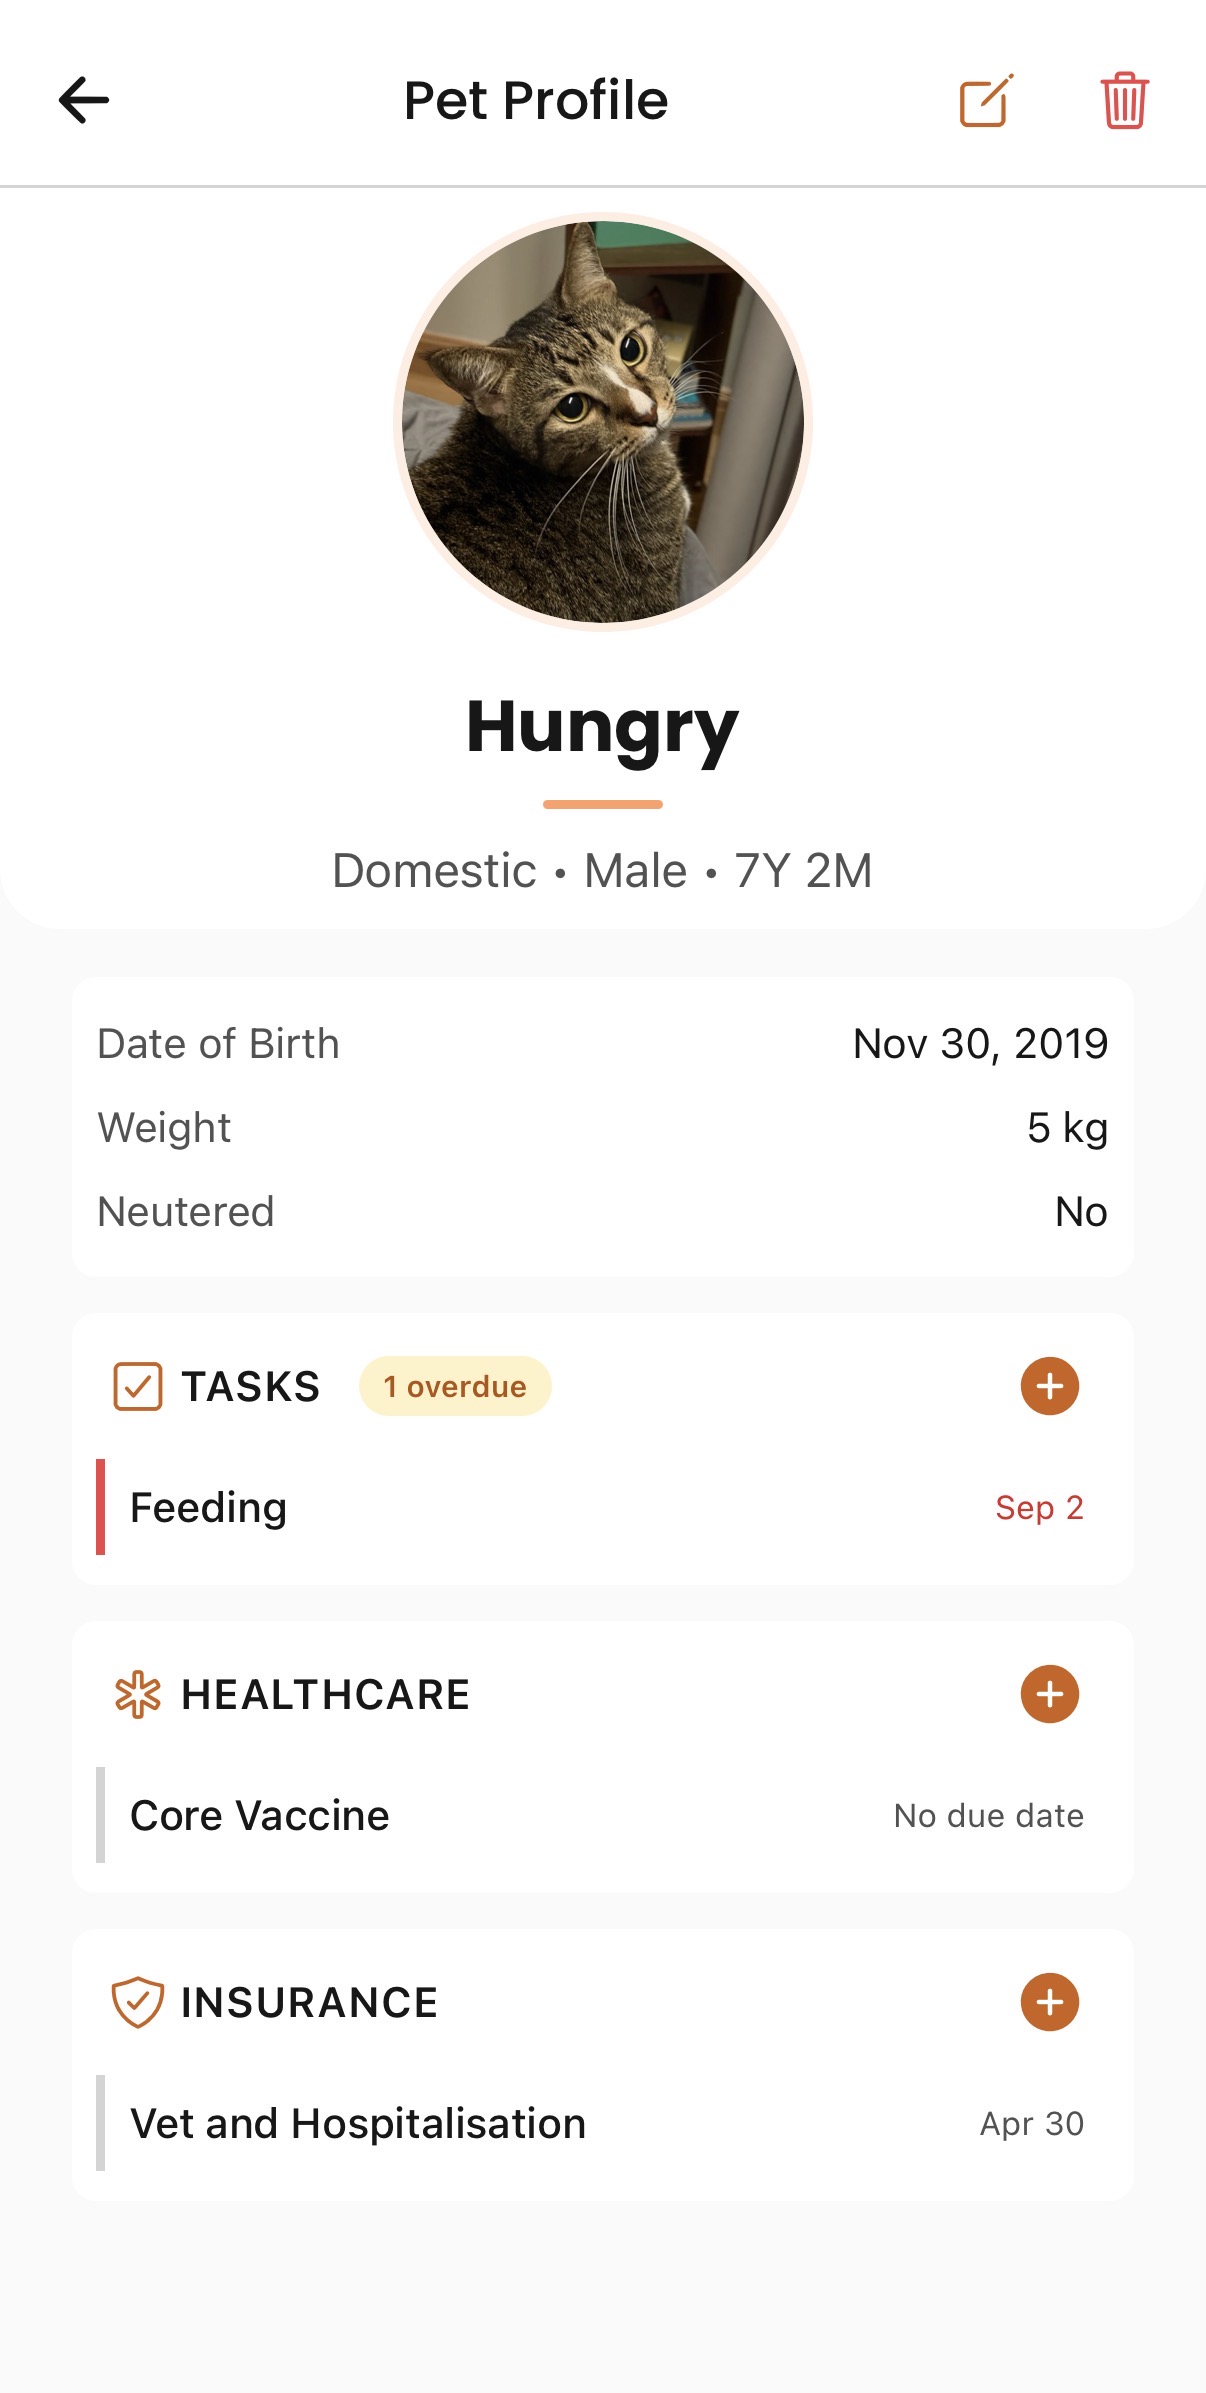Select the Neutered status row
This screenshot has width=1206, height=2393.
click(602, 1212)
